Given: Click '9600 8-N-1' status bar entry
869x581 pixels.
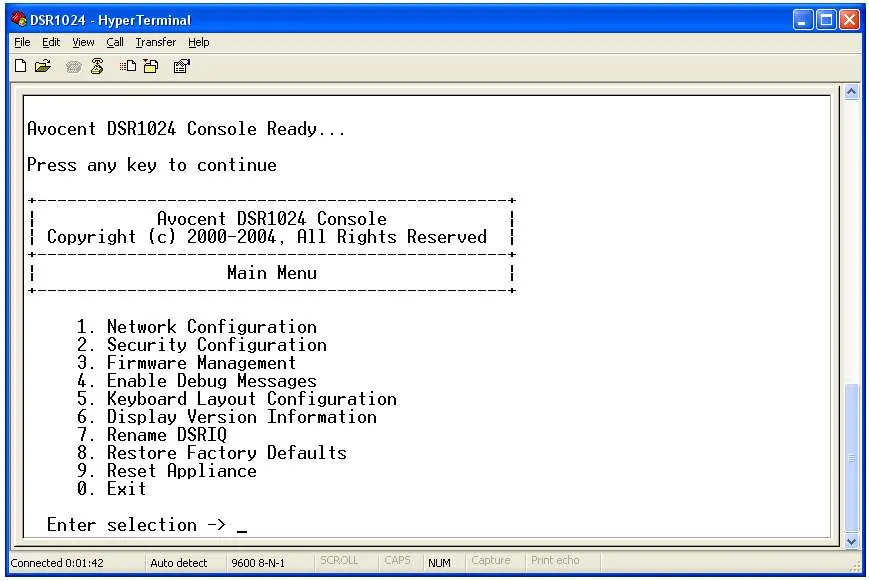Looking at the screenshot, I should 258,563.
